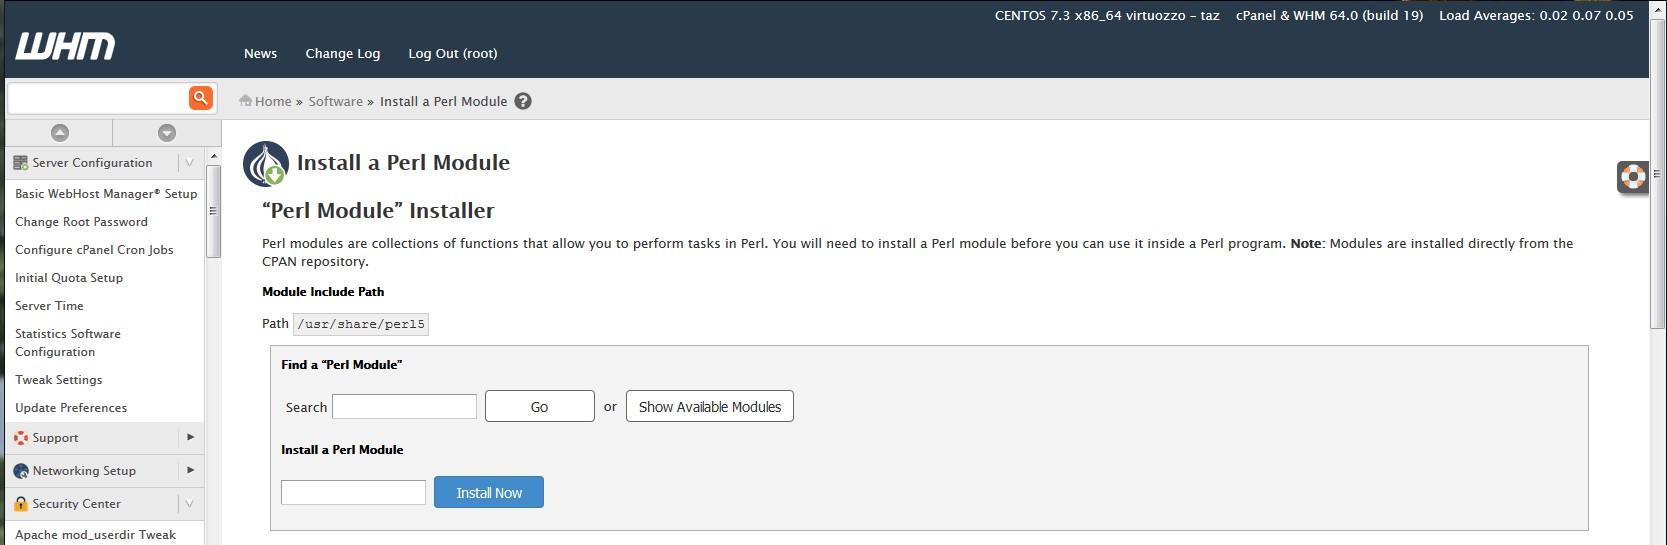The height and width of the screenshot is (545, 1667).
Task: Click the Perl Module onion icon
Action: pyautogui.click(x=266, y=164)
